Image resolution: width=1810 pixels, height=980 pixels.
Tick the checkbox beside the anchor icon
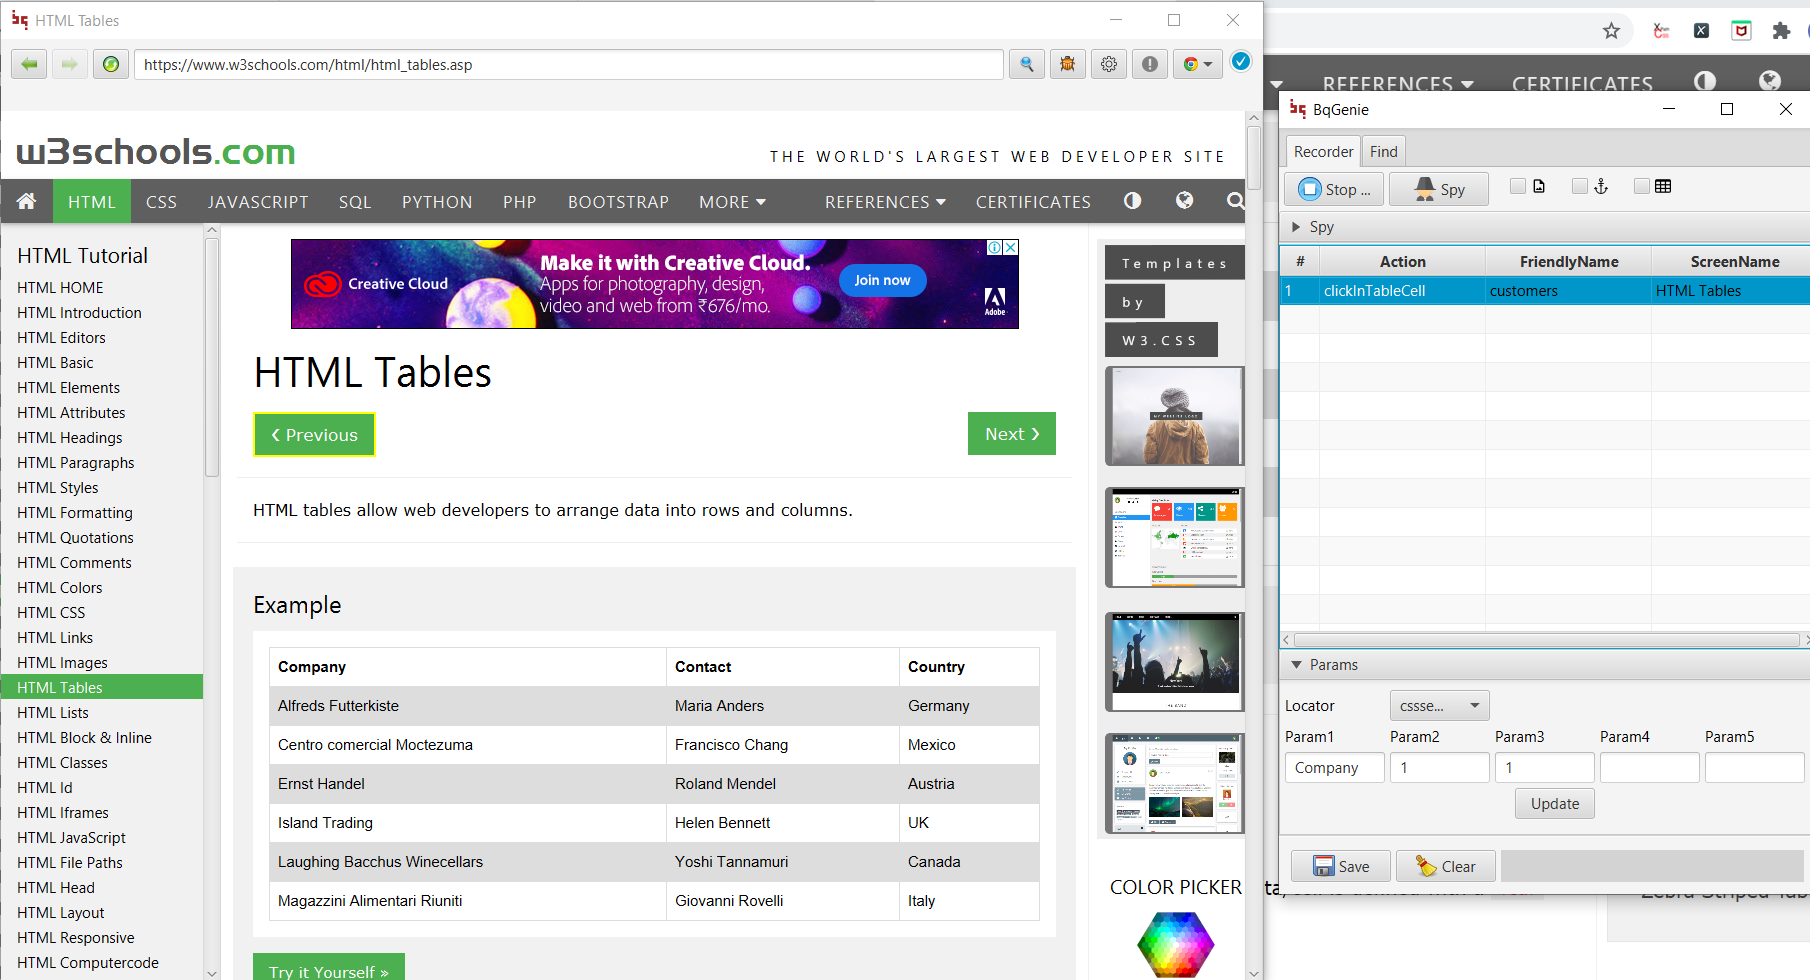pos(1580,186)
